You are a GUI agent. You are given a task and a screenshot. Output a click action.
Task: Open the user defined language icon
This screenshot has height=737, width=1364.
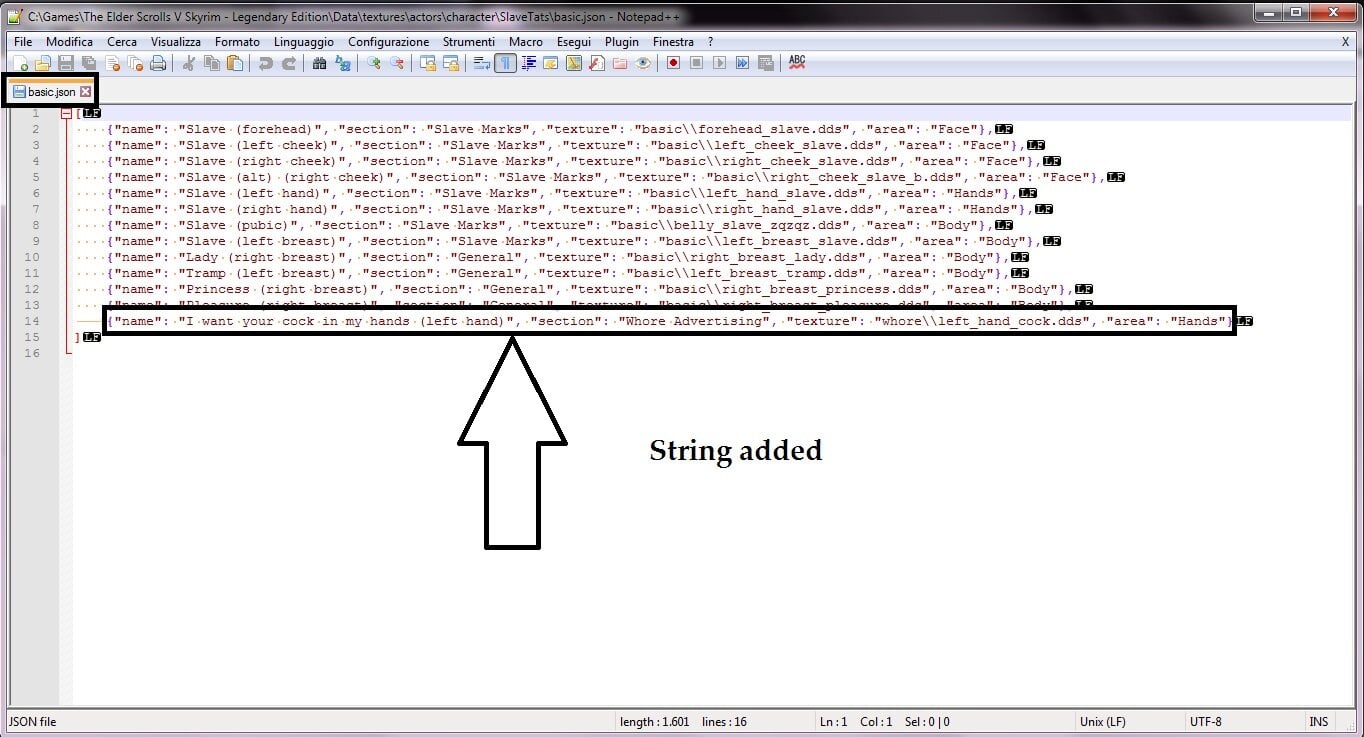pyautogui.click(x=550, y=63)
